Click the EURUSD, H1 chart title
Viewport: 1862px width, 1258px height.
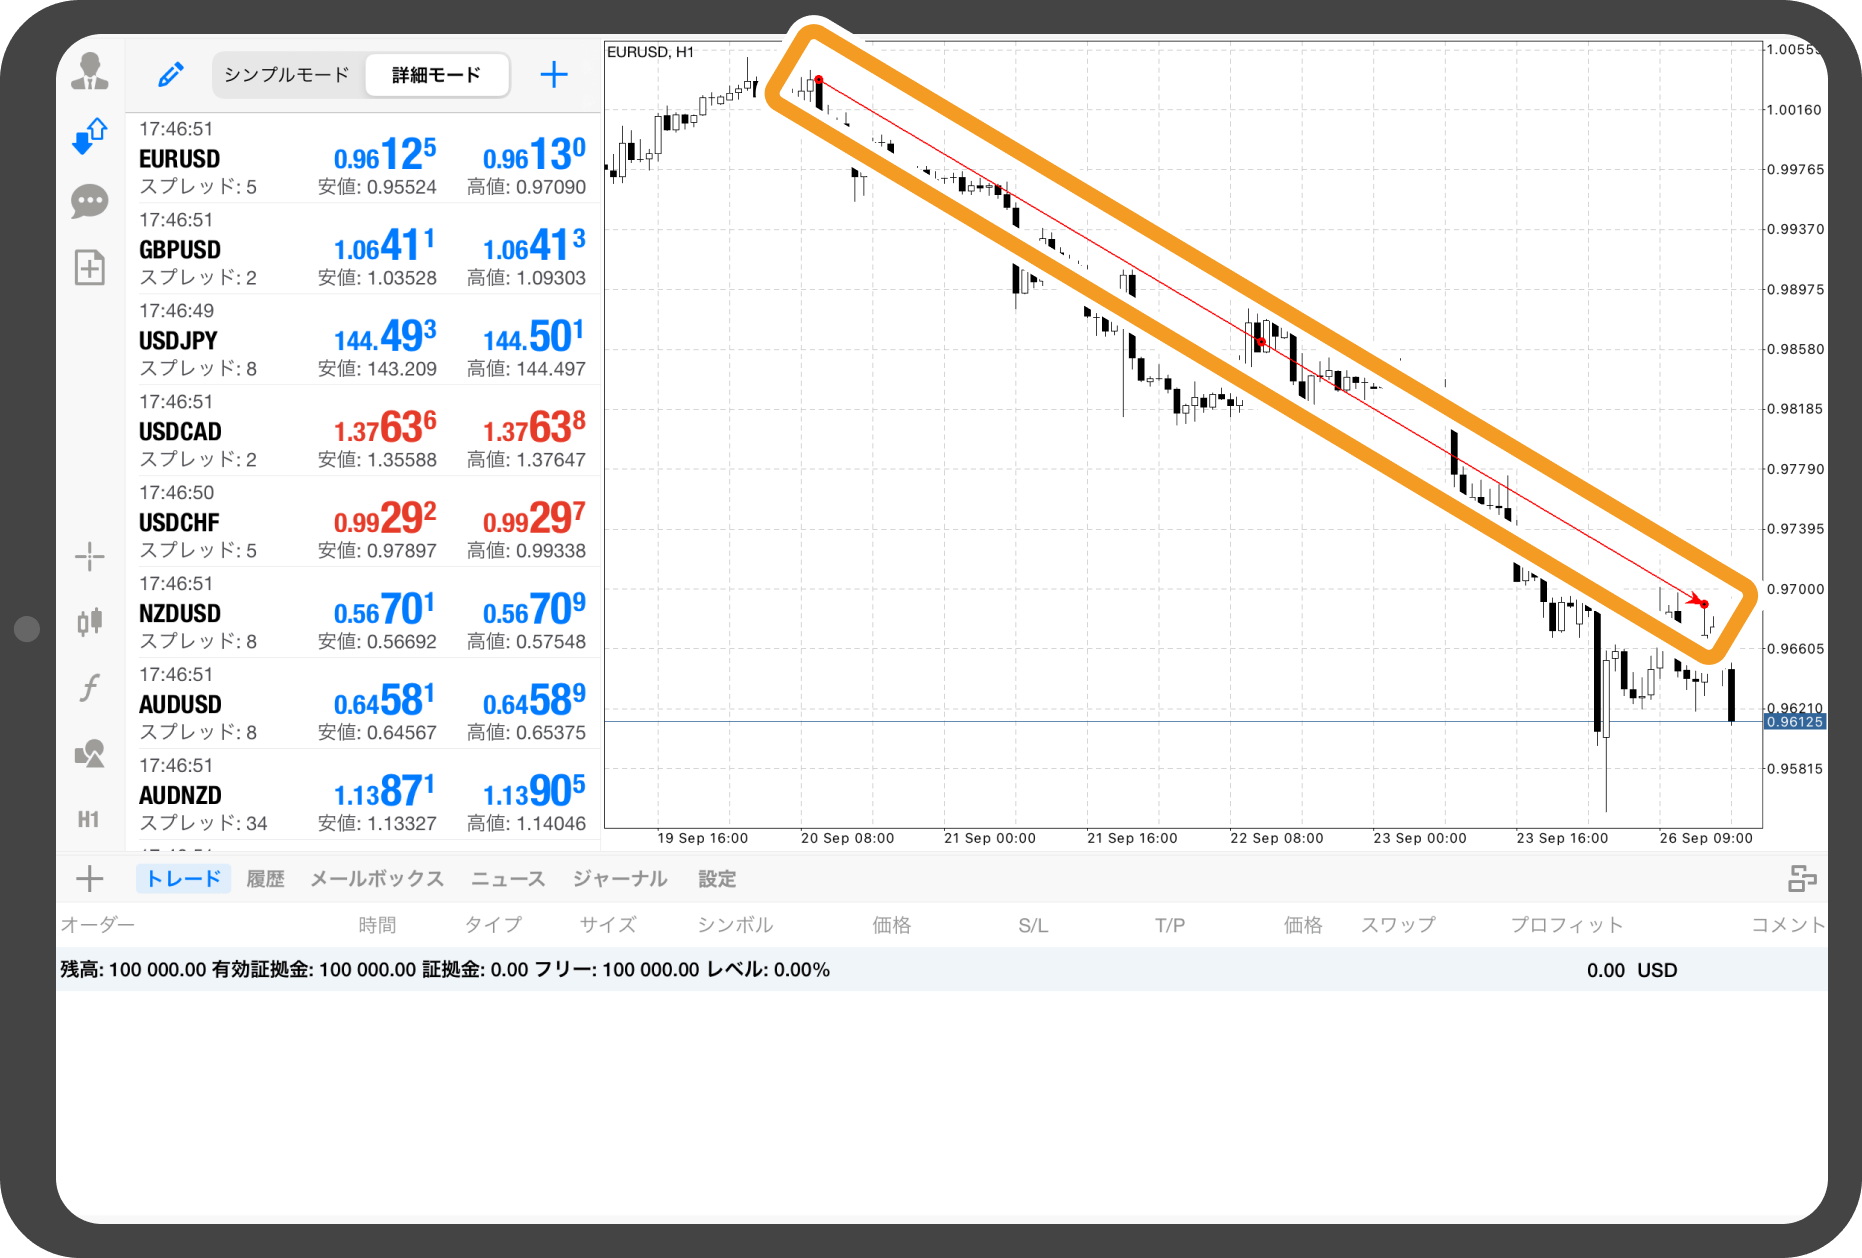[x=650, y=52]
